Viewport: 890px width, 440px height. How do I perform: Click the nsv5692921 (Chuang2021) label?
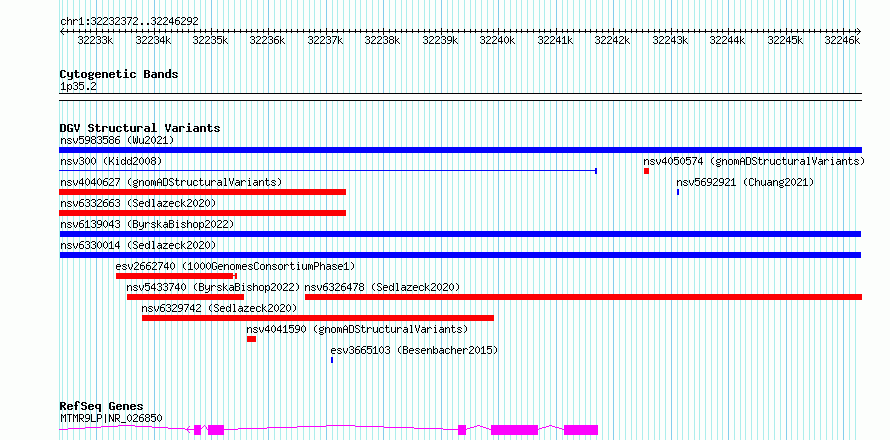click(x=745, y=182)
